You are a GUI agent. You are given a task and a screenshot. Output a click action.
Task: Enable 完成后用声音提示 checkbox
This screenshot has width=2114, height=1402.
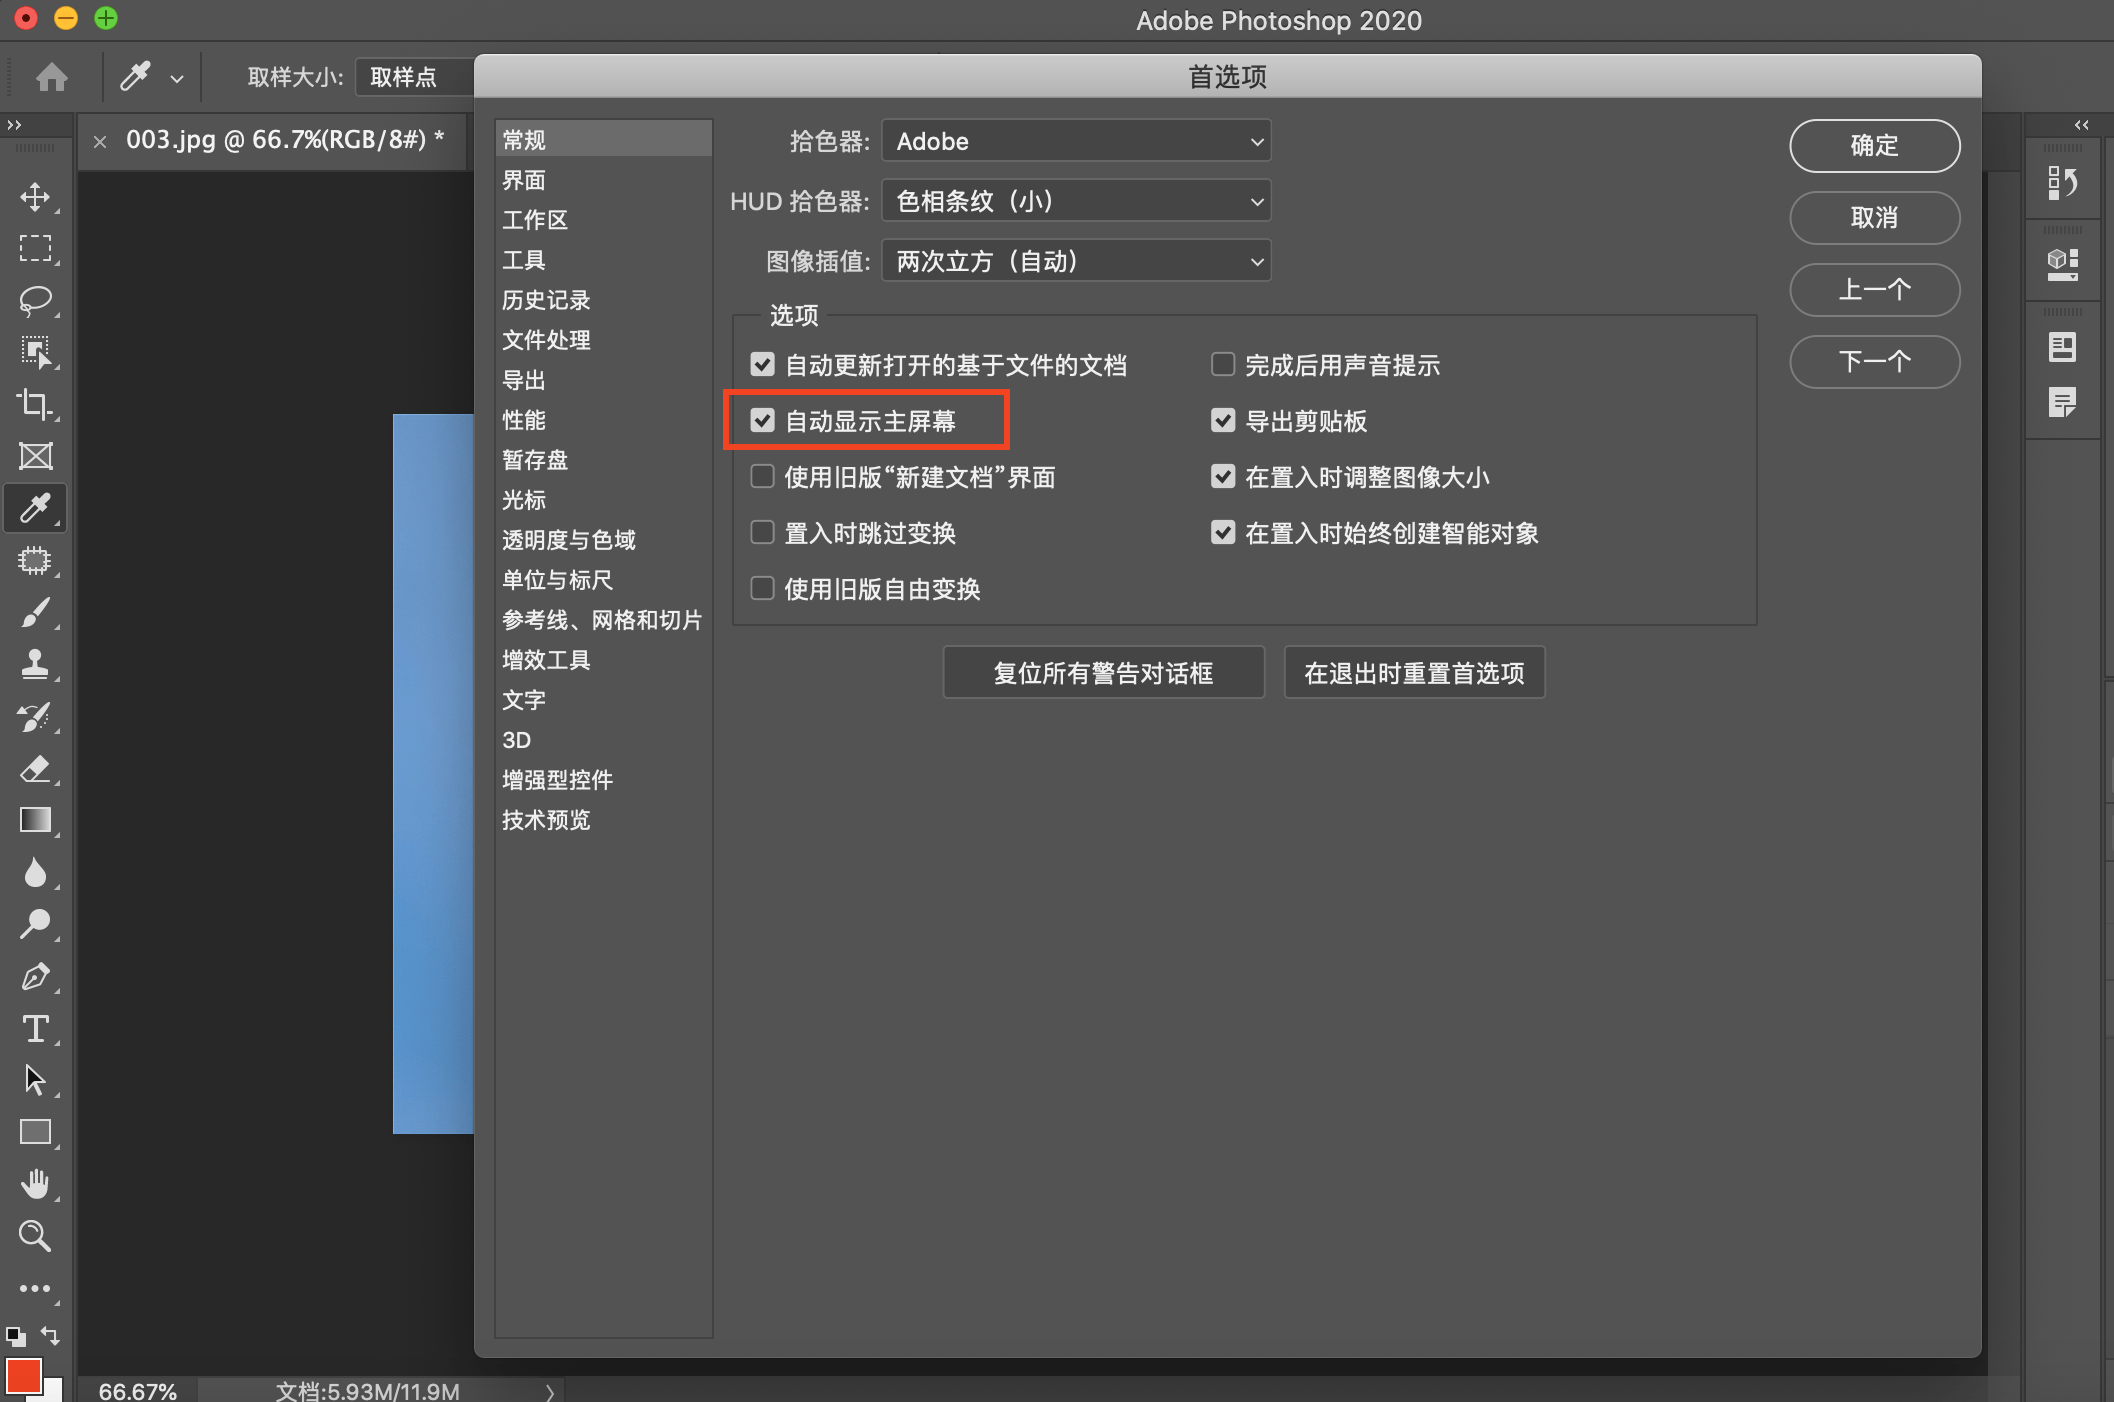click(1222, 364)
